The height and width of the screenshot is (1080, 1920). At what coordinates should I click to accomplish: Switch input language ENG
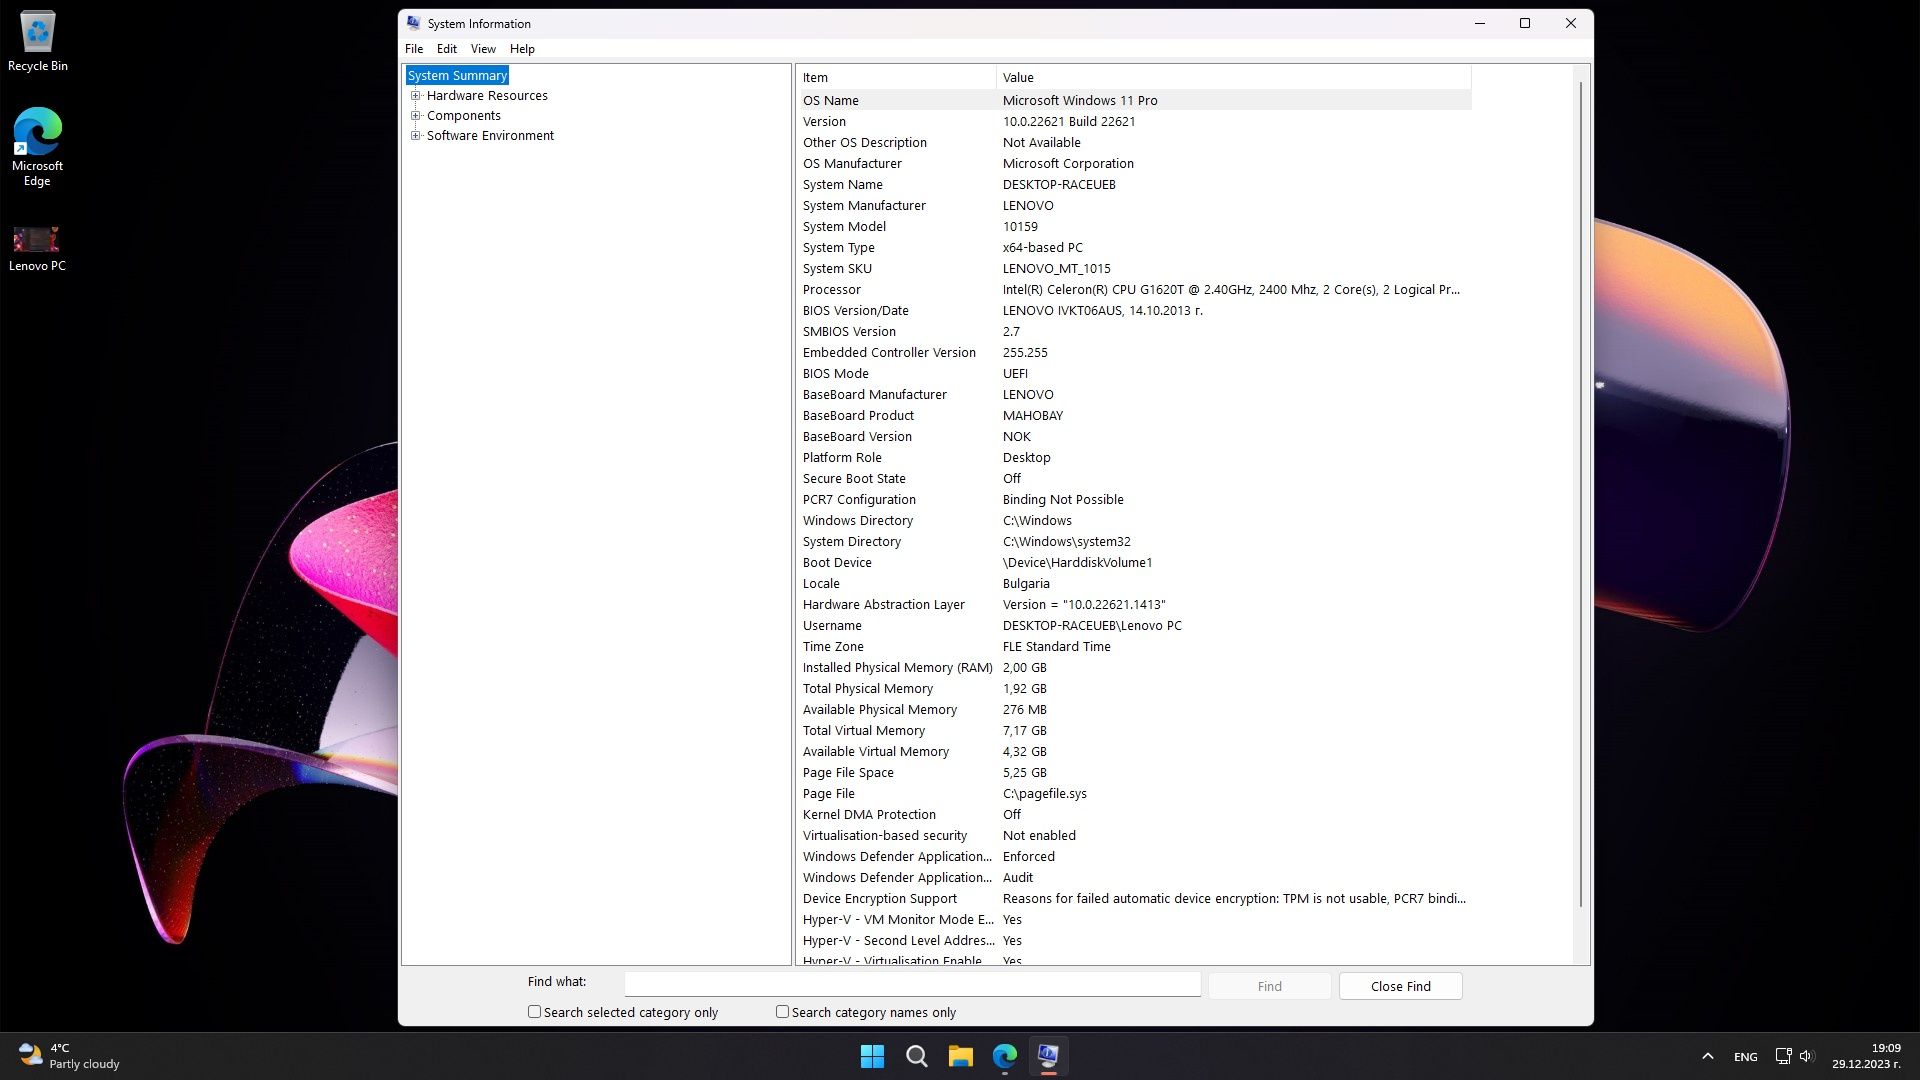click(x=1746, y=1056)
